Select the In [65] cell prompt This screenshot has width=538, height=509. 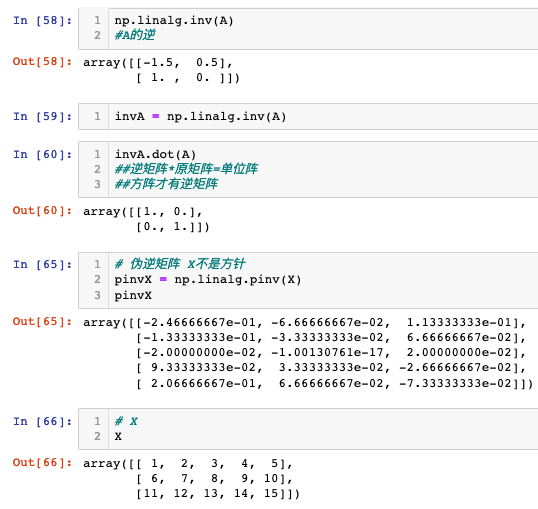coord(43,265)
